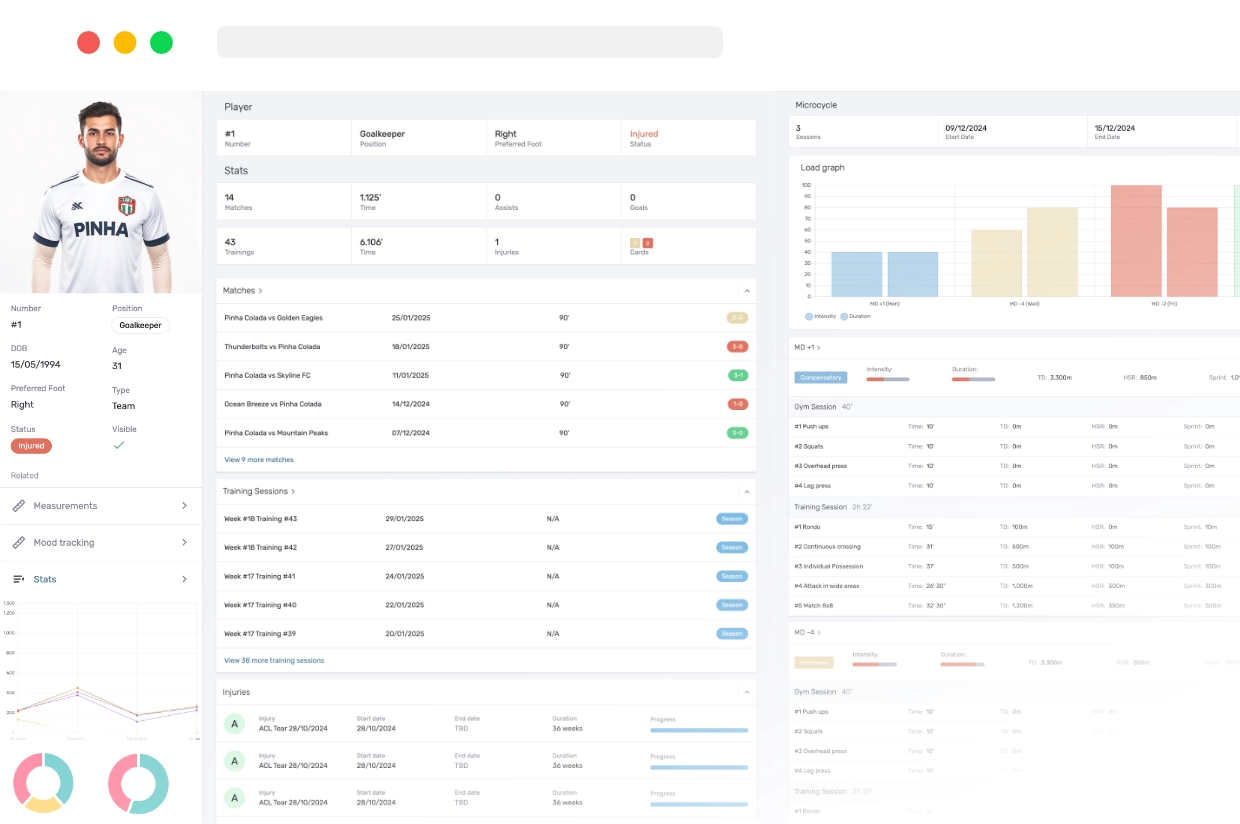1240x824 pixels.
Task: Toggle the Visible green checkmark
Action: pos(119,445)
